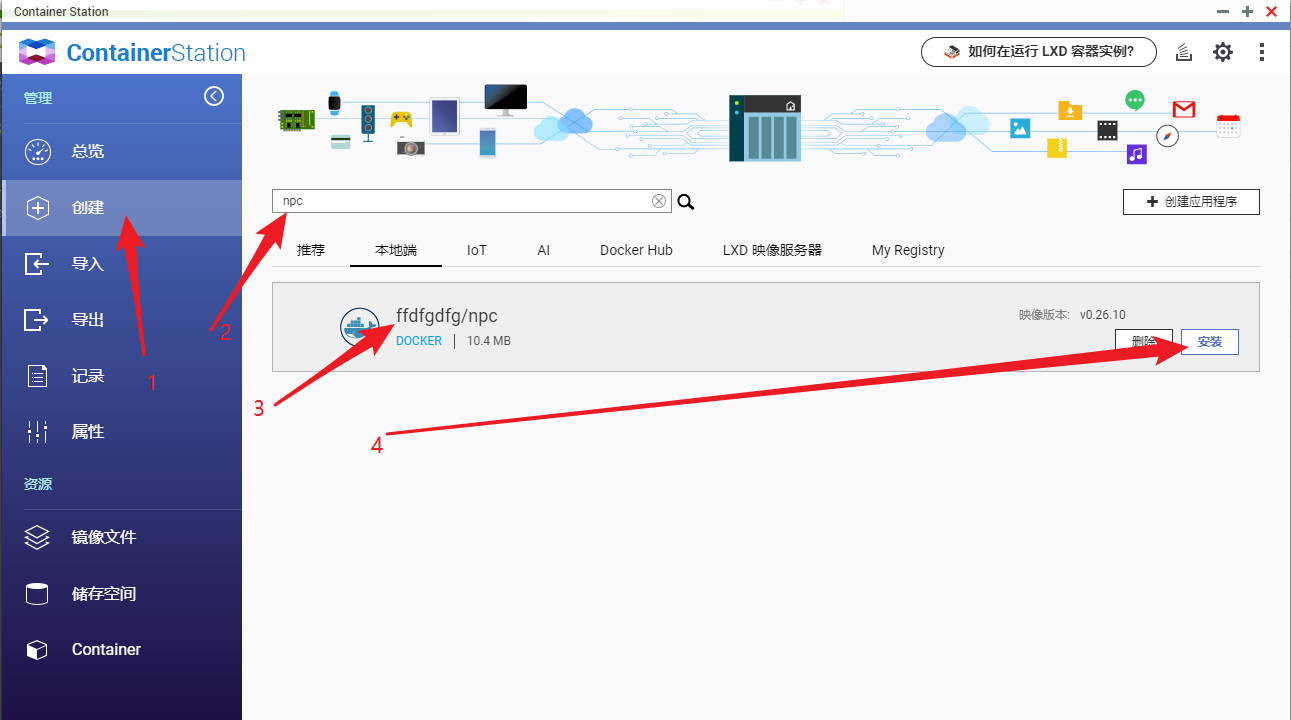Delete the npc image with 删除 button
This screenshot has height=720, width=1291.
[x=1144, y=341]
